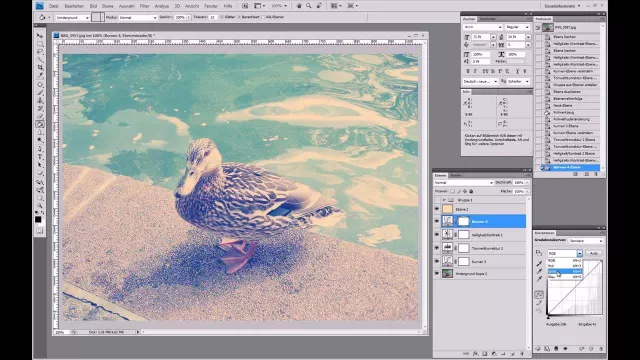Screen dimensions: 640x360
Task: Choose the RGB entry in channel list
Action: coord(565,260)
